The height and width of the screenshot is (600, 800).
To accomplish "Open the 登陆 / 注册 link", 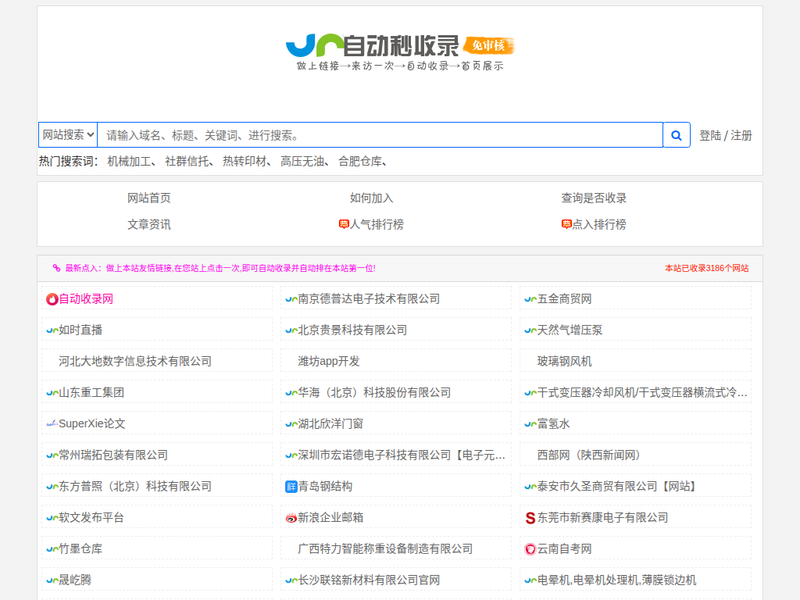I will (x=725, y=136).
